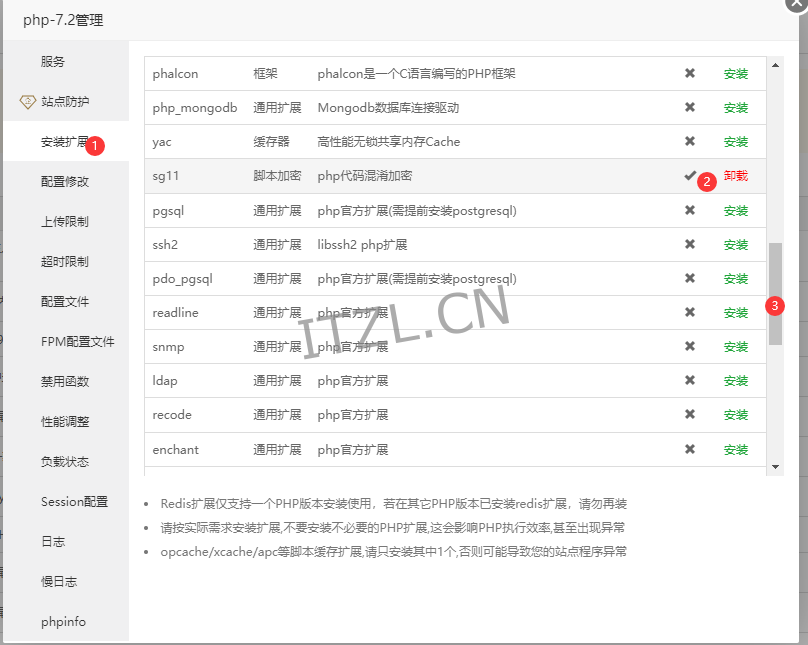Click the X status icon for enchant
This screenshot has width=808, height=645.
689,449
